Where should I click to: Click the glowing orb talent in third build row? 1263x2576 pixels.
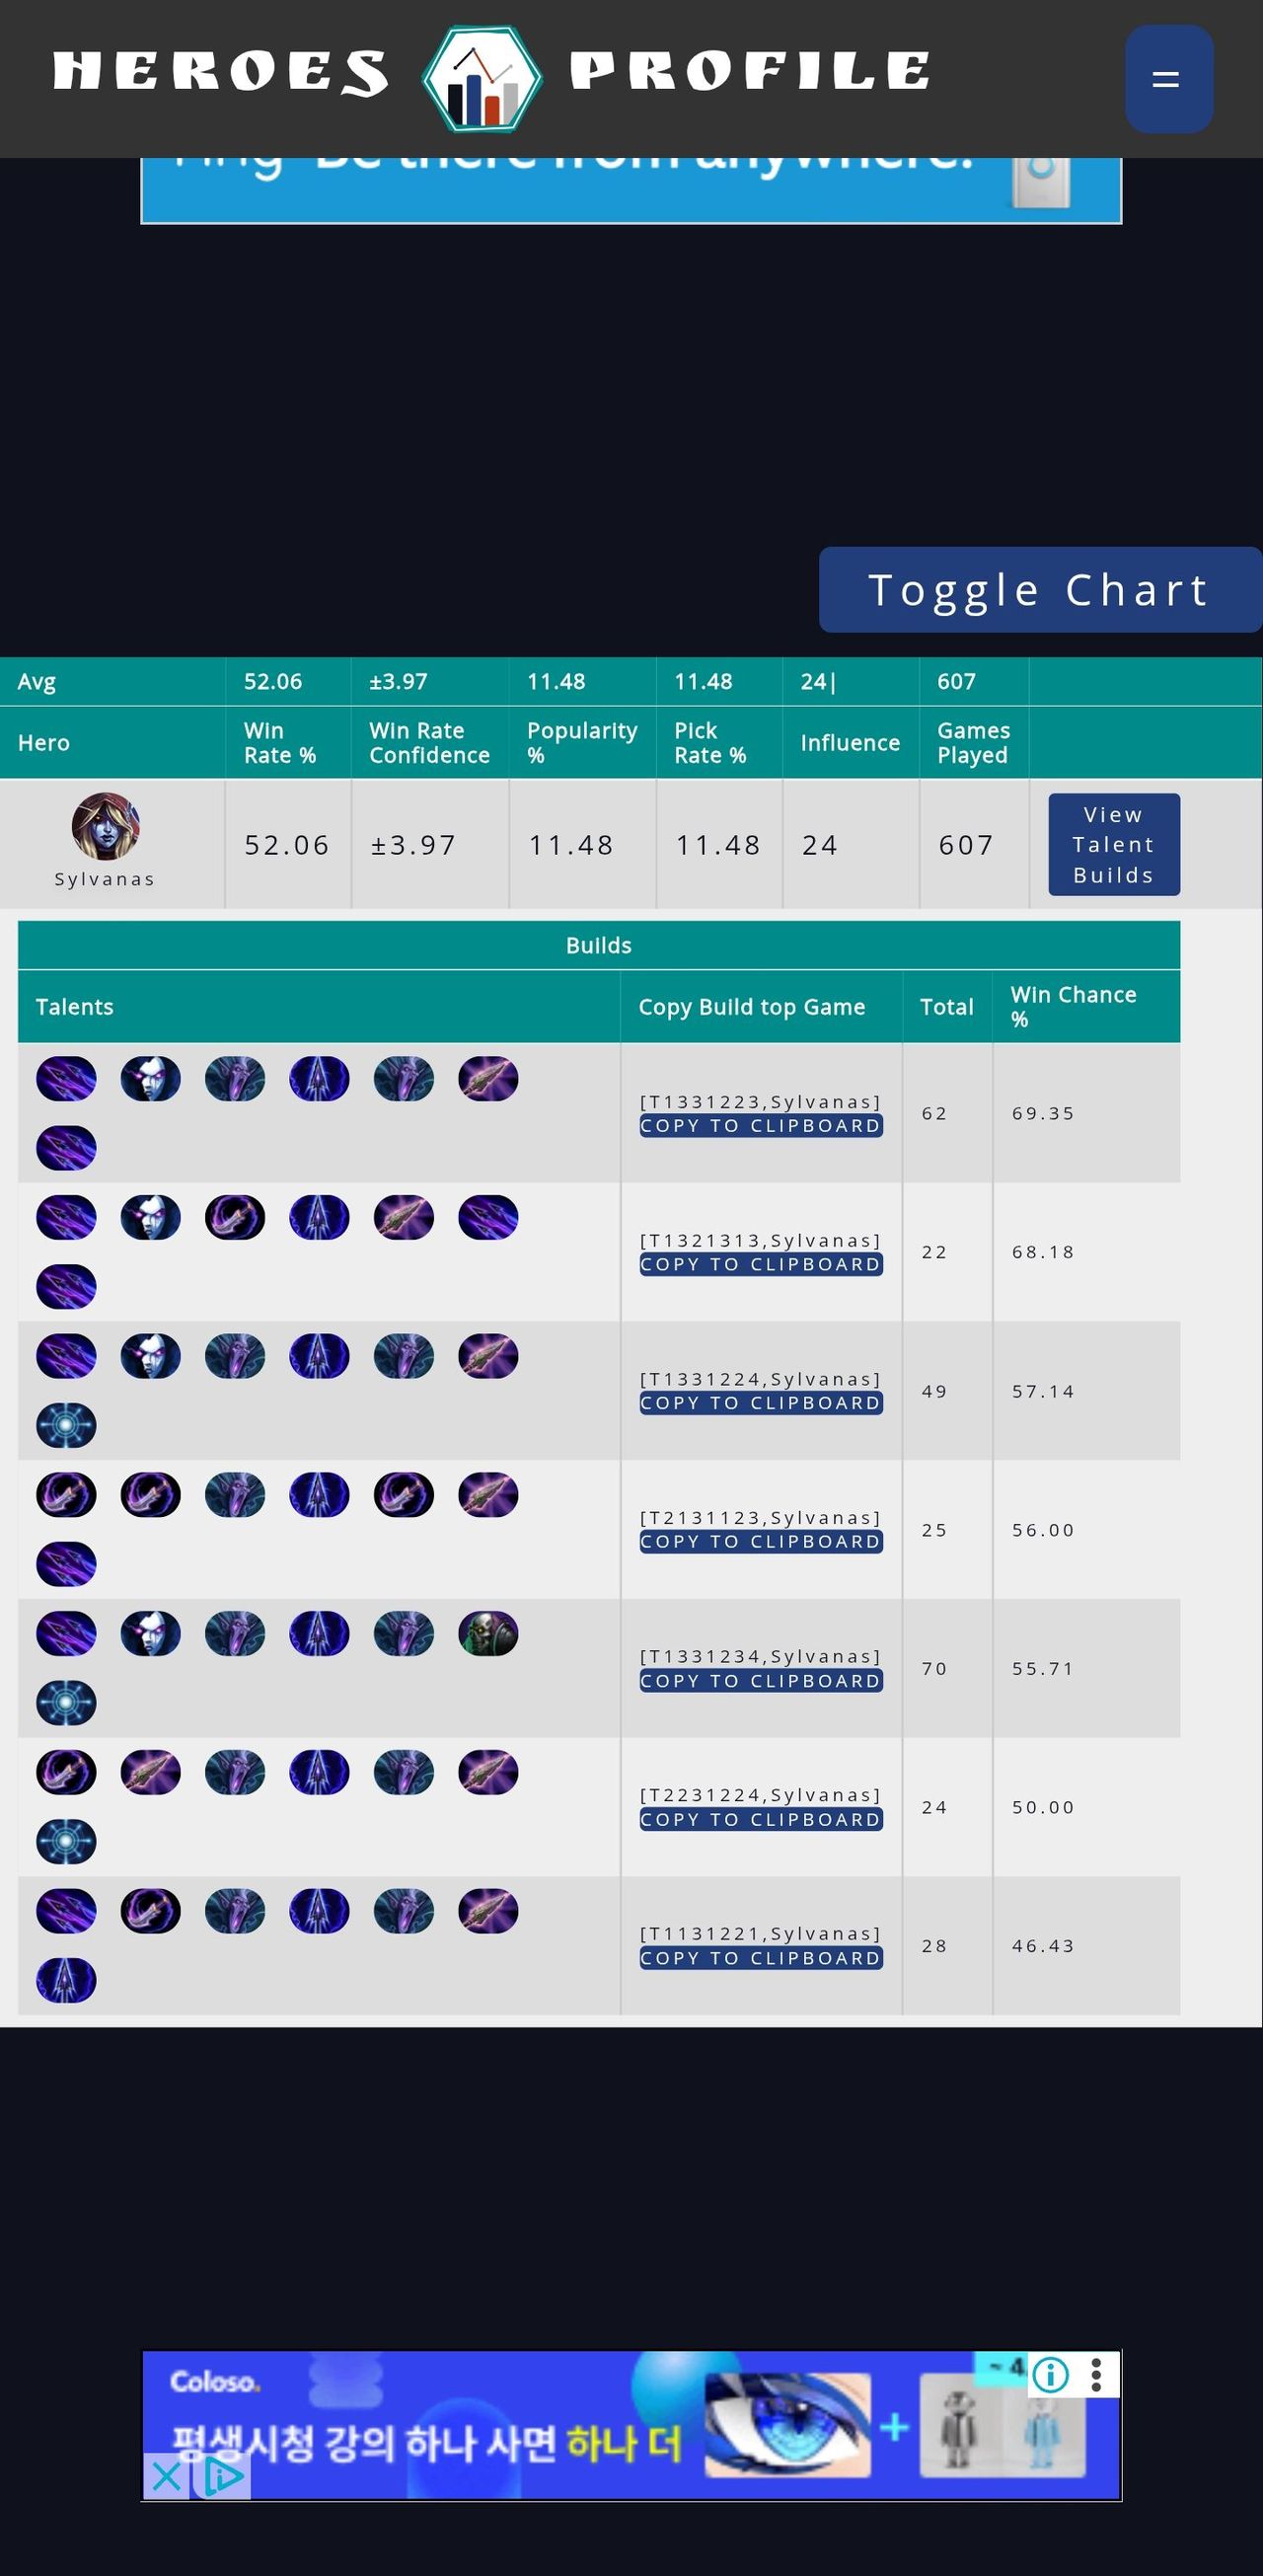66,1425
